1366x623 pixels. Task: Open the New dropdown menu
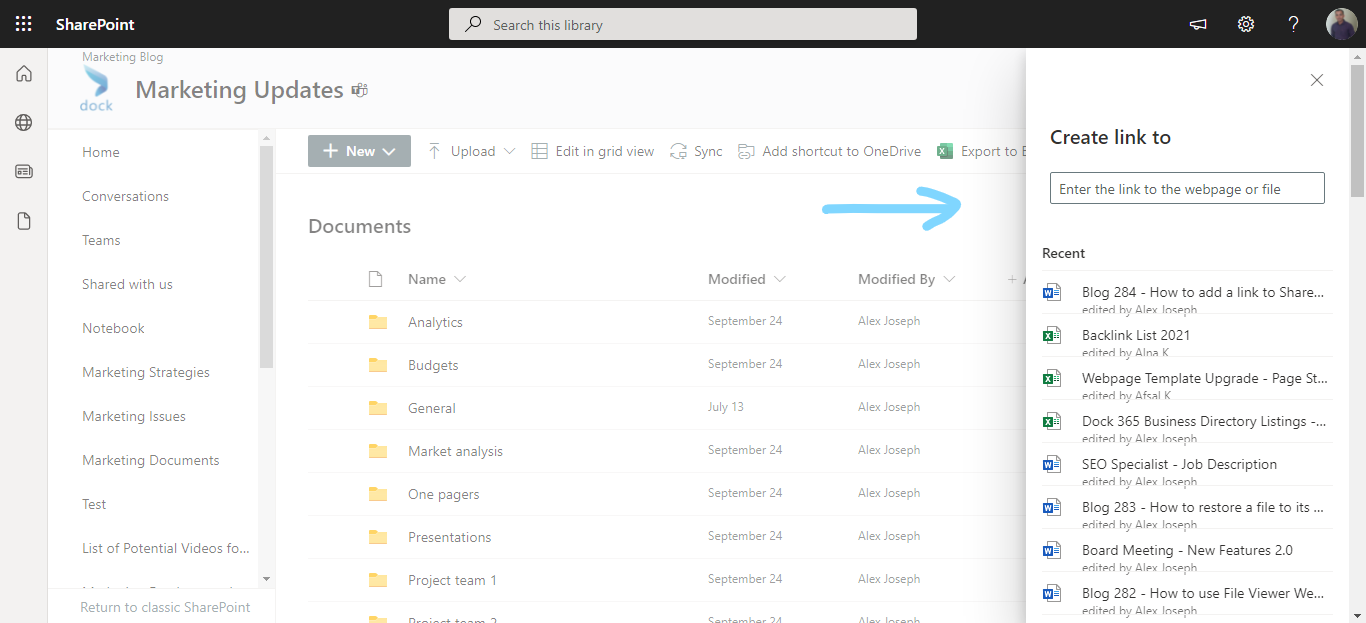point(359,150)
